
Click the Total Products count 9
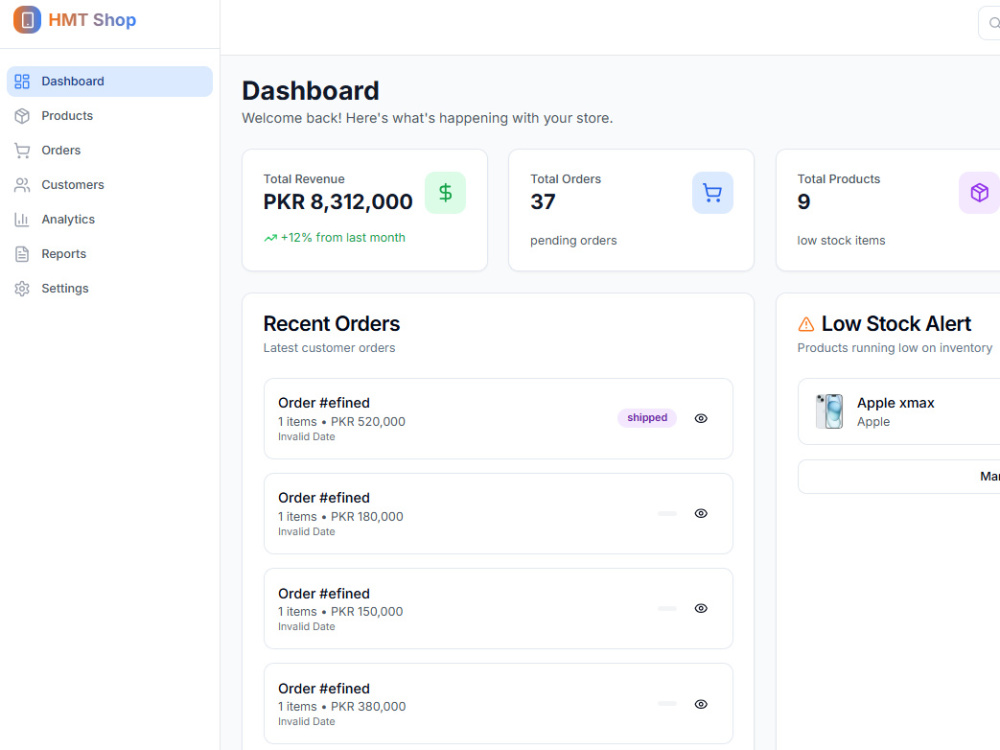804,202
